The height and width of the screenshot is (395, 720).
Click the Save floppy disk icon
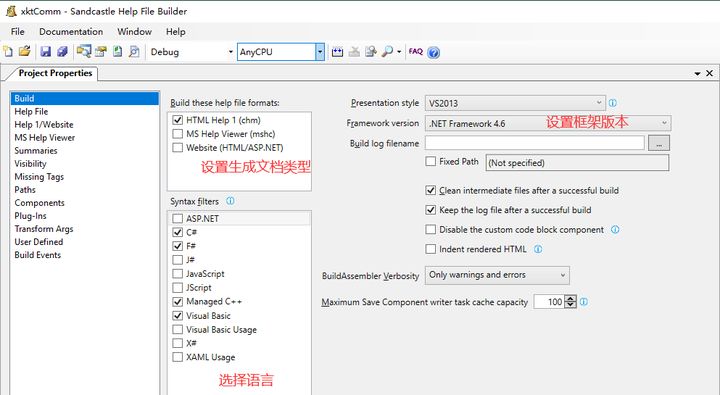(45, 51)
